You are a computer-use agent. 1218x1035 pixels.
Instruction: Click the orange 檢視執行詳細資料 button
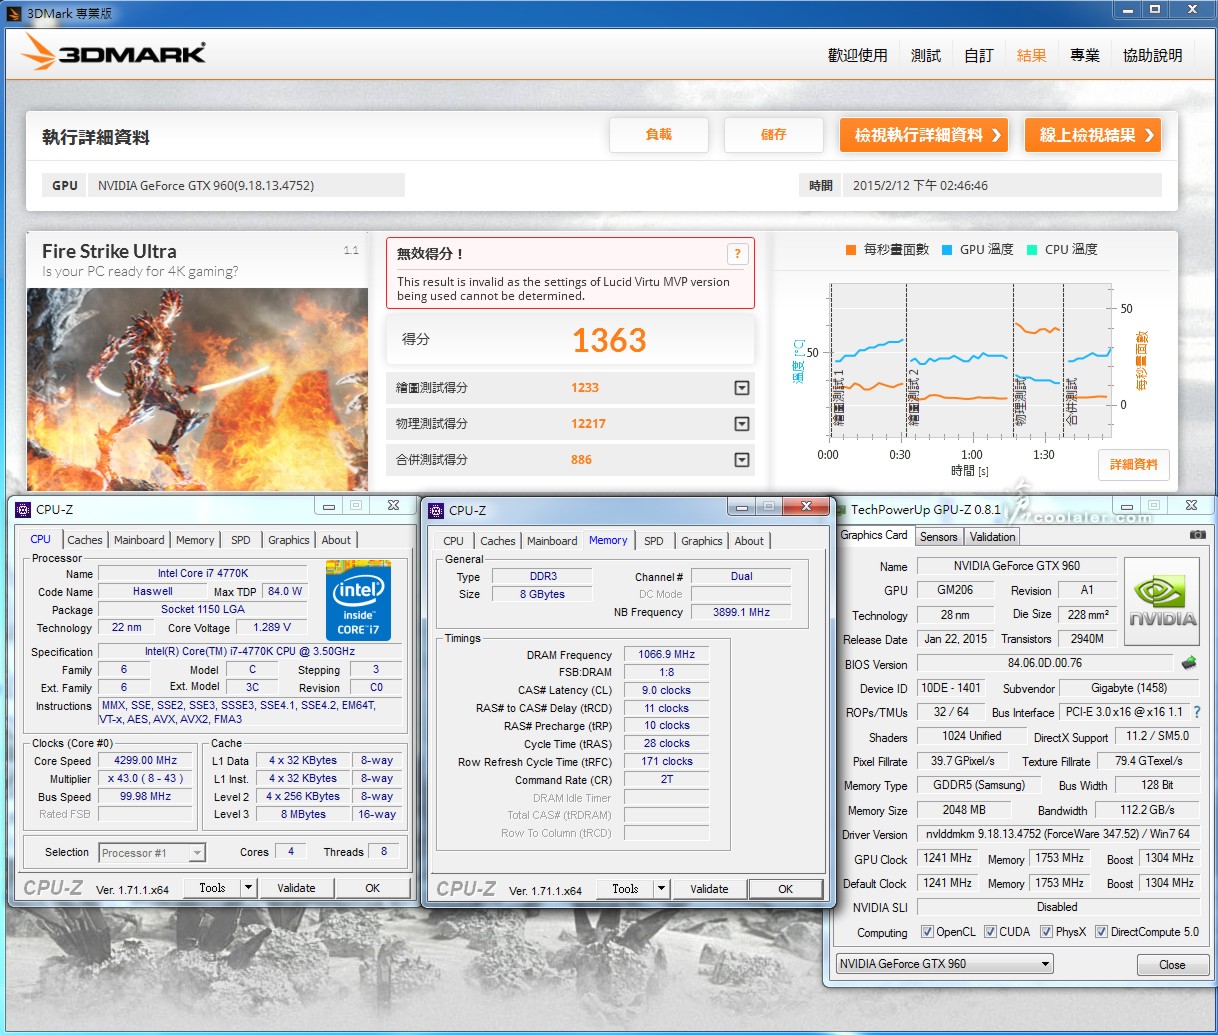[x=923, y=135]
